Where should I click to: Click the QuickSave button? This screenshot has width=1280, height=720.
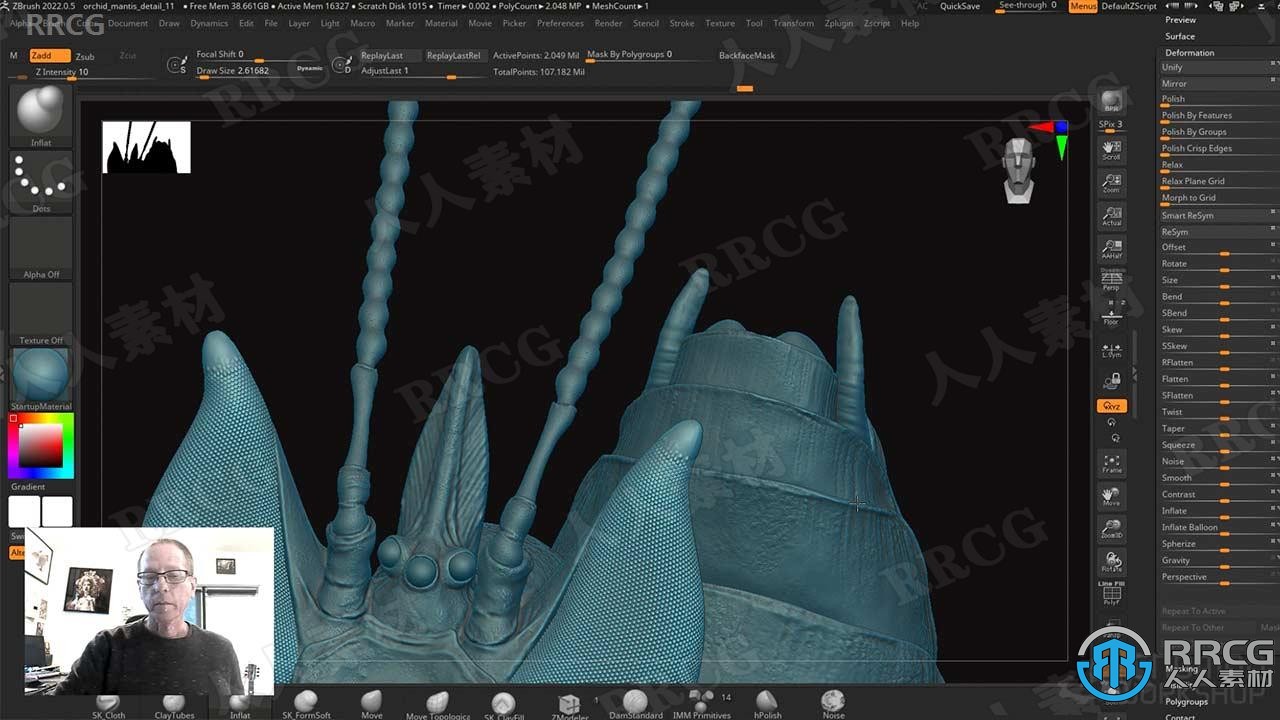(960, 6)
